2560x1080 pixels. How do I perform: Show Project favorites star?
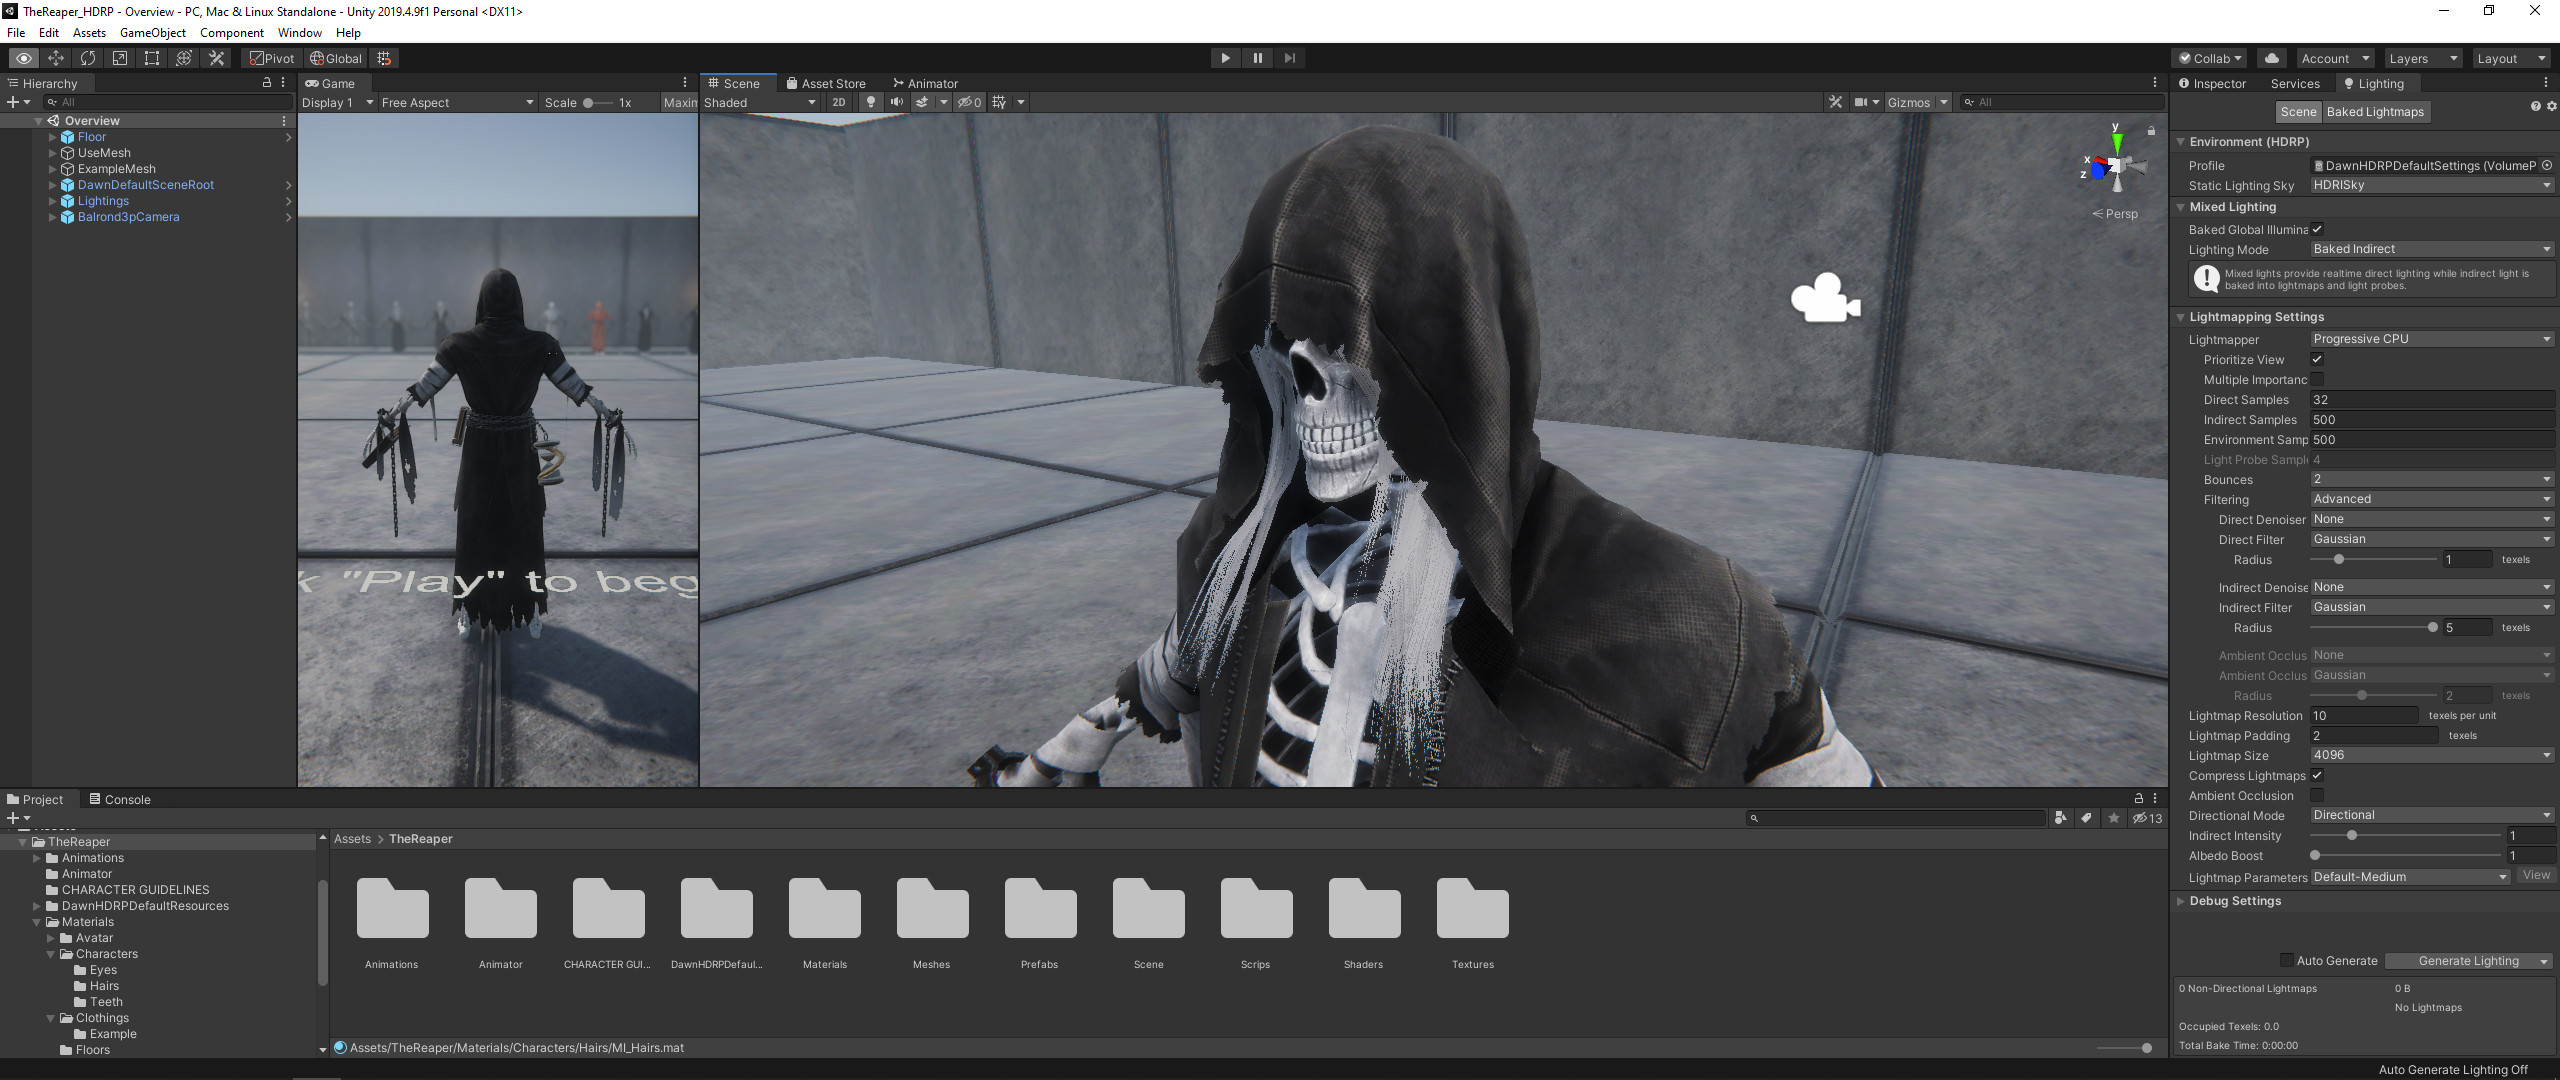tap(2114, 818)
